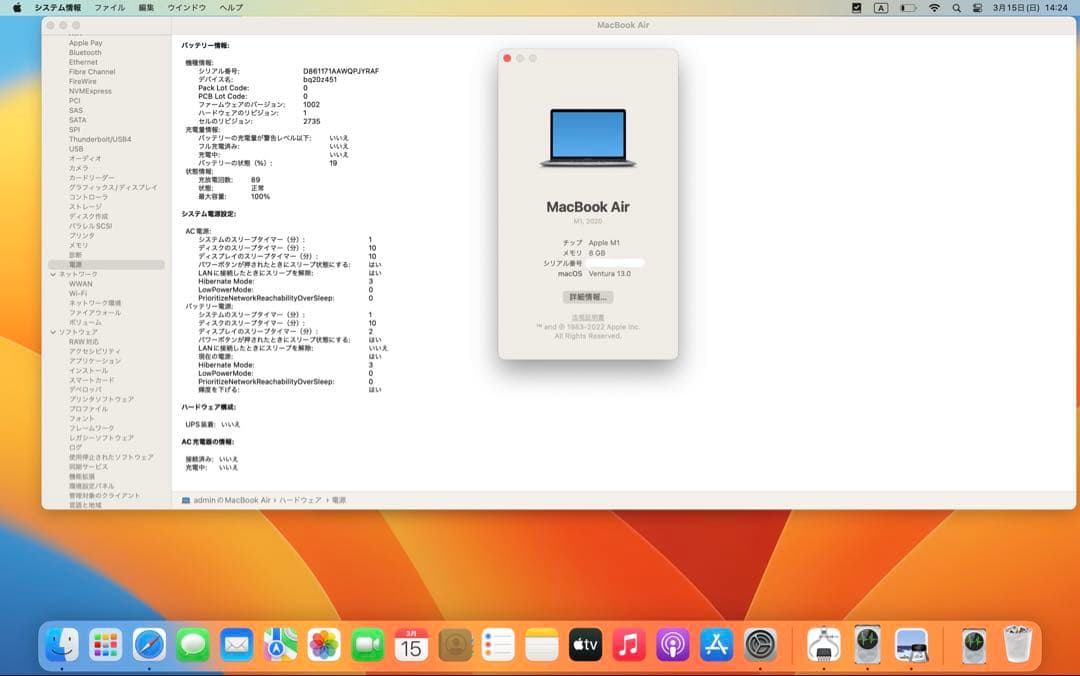Open Trash in the Dock
This screenshot has height=676, width=1080.
click(1017, 644)
